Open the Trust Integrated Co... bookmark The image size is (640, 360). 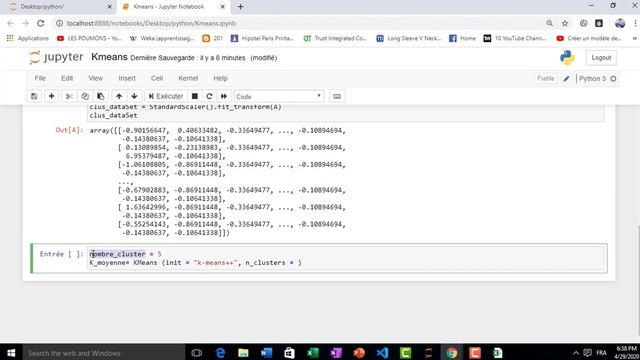point(335,38)
